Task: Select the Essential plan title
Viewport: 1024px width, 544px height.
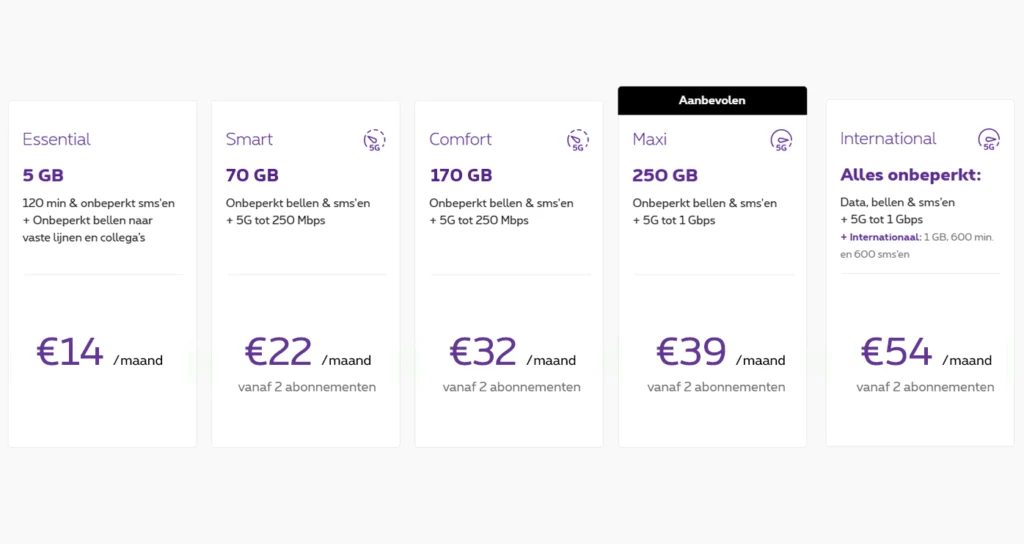Action: point(56,139)
